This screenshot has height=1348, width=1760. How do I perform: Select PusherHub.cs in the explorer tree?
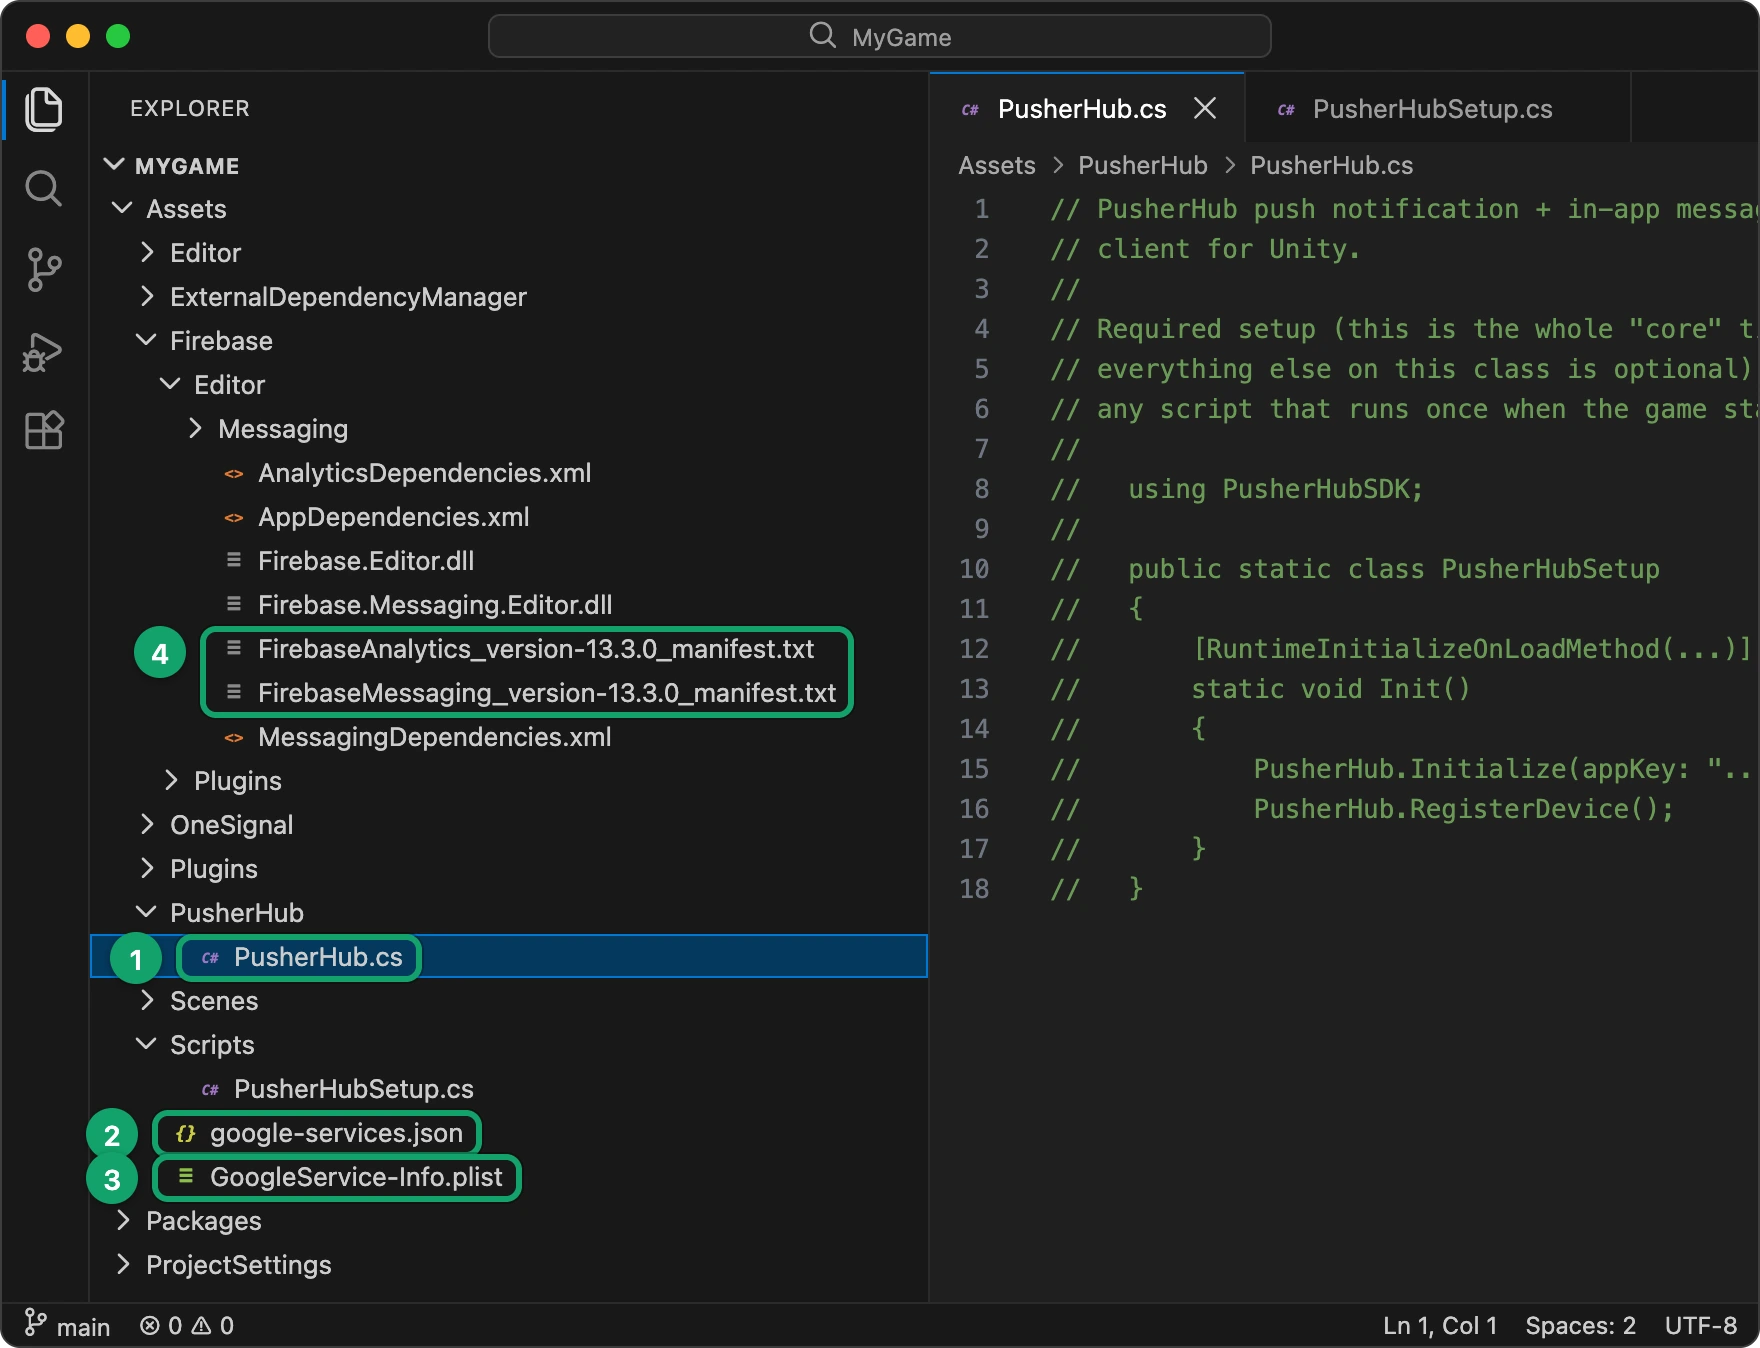[x=508, y=957]
